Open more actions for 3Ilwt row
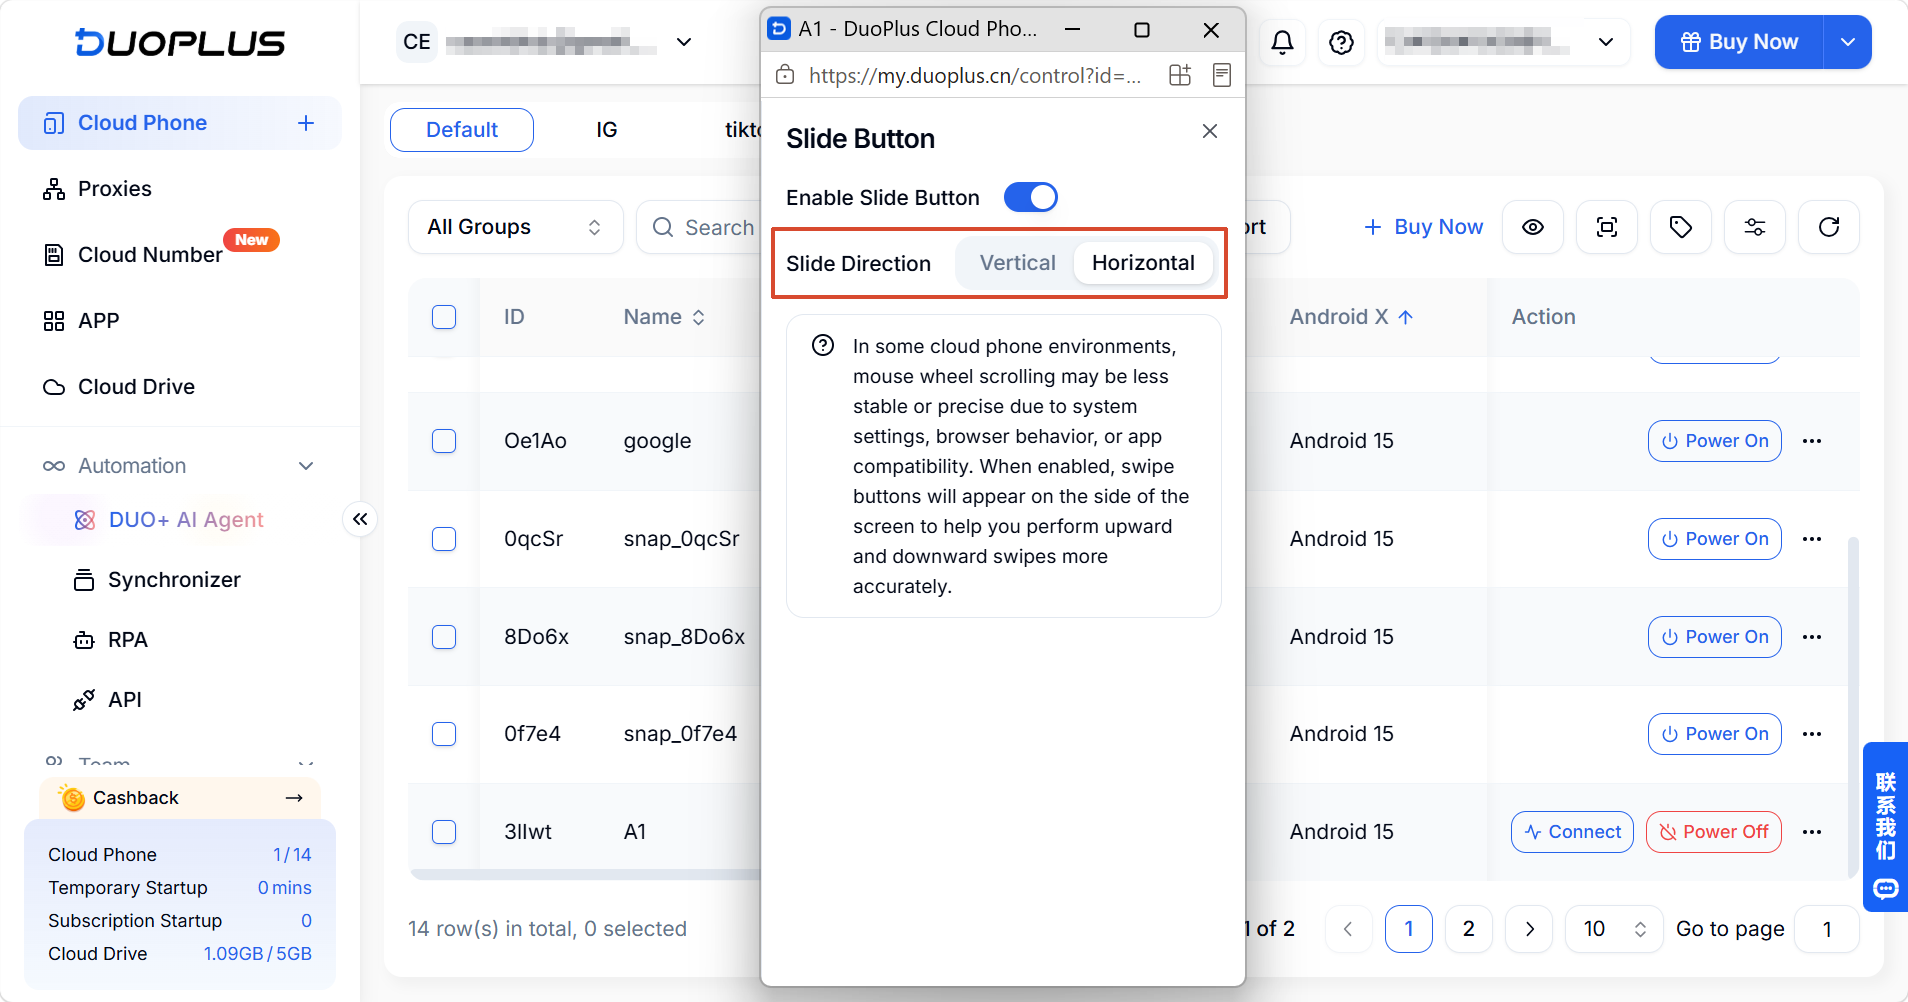This screenshot has width=1908, height=1002. click(x=1812, y=832)
